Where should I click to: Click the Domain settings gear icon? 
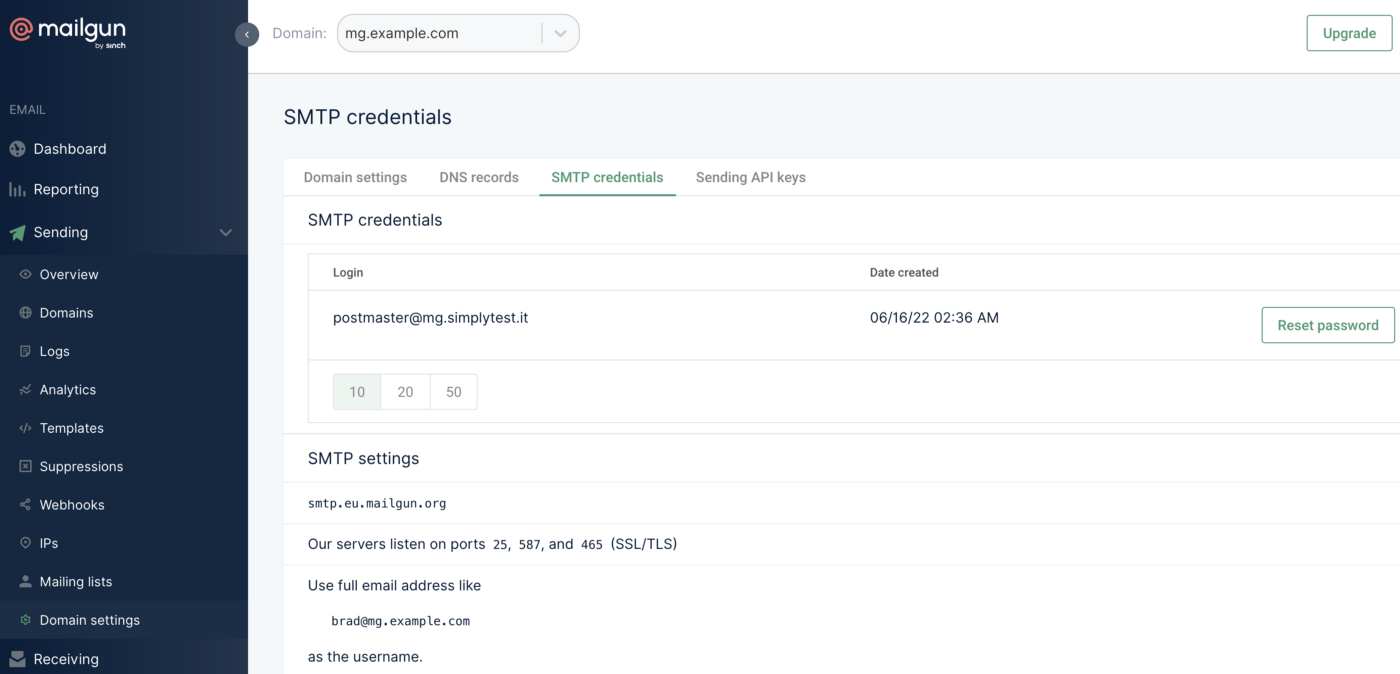[26, 620]
